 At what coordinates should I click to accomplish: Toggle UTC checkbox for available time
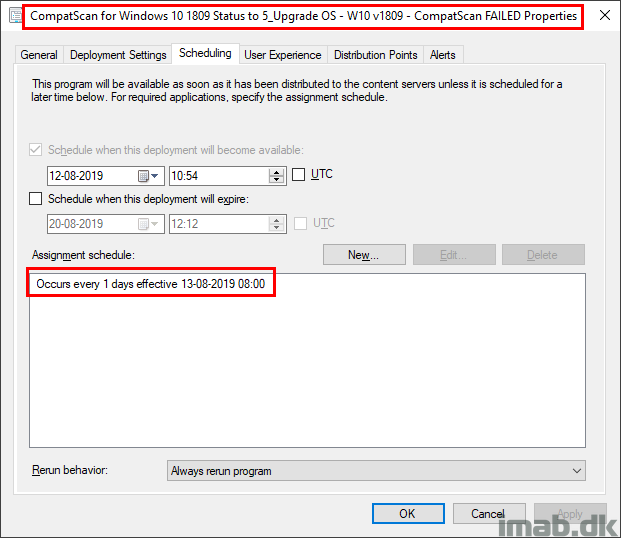tap(298, 174)
